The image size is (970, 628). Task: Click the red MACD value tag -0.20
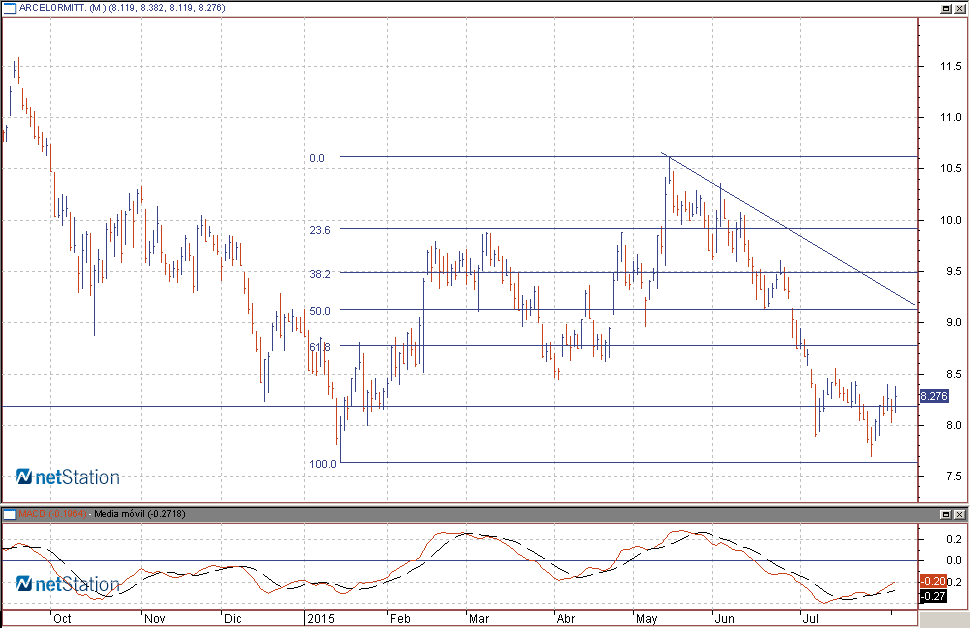(x=933, y=581)
